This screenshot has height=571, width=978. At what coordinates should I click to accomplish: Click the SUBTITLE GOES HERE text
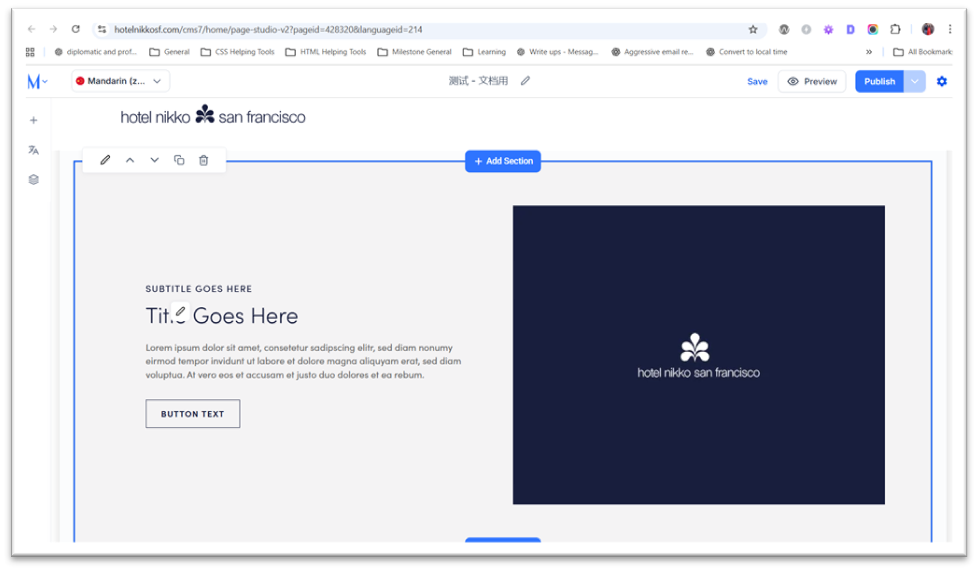pos(199,289)
